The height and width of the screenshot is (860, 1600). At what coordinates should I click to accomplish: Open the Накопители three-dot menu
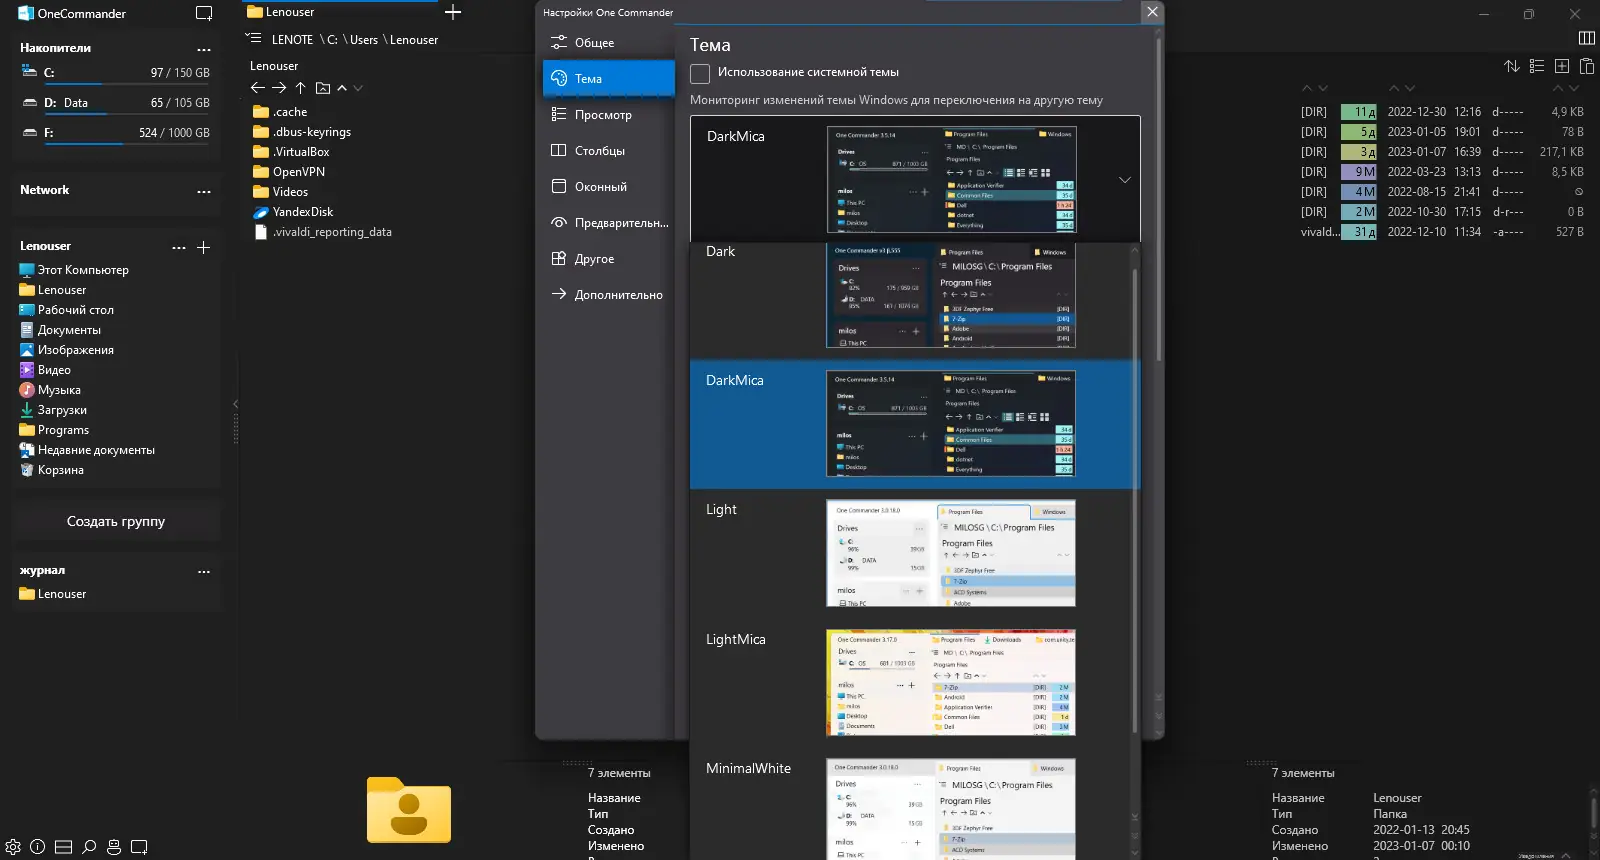click(204, 49)
